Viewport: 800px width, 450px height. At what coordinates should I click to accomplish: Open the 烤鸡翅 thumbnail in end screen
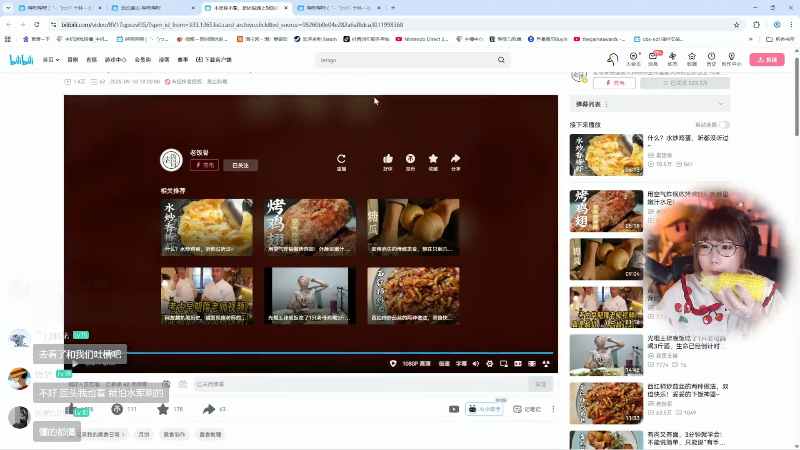(310, 228)
